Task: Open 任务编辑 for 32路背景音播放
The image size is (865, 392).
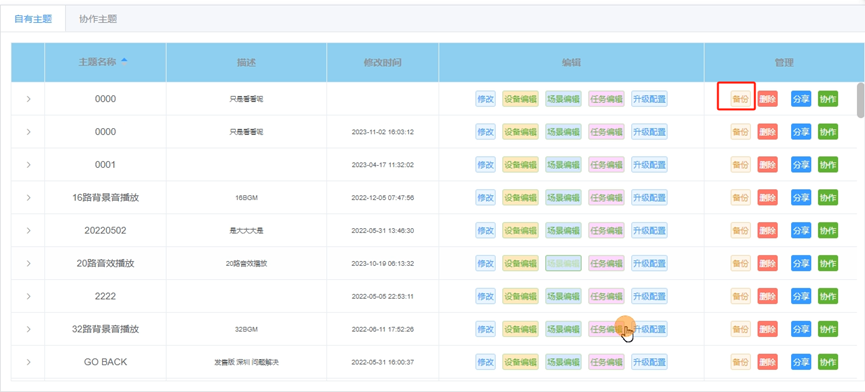Action: pyautogui.click(x=606, y=329)
